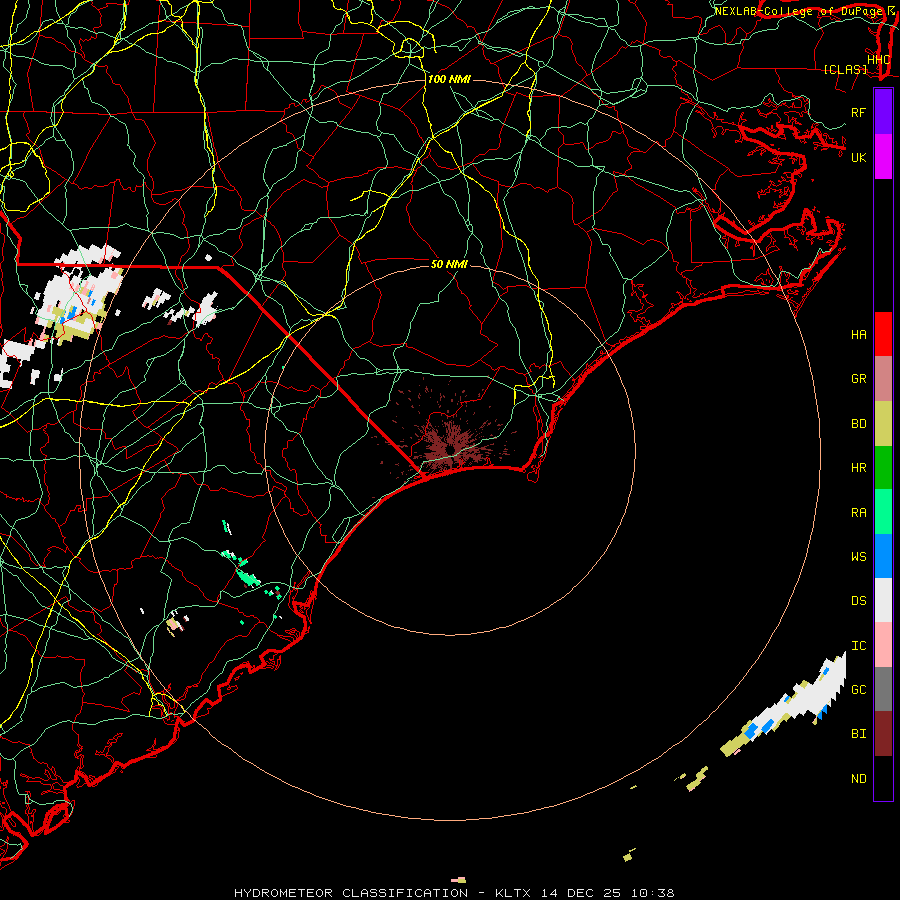
Task: Click the HYDROMETEOR CLASSIFICATION caption text
Action: point(351,893)
